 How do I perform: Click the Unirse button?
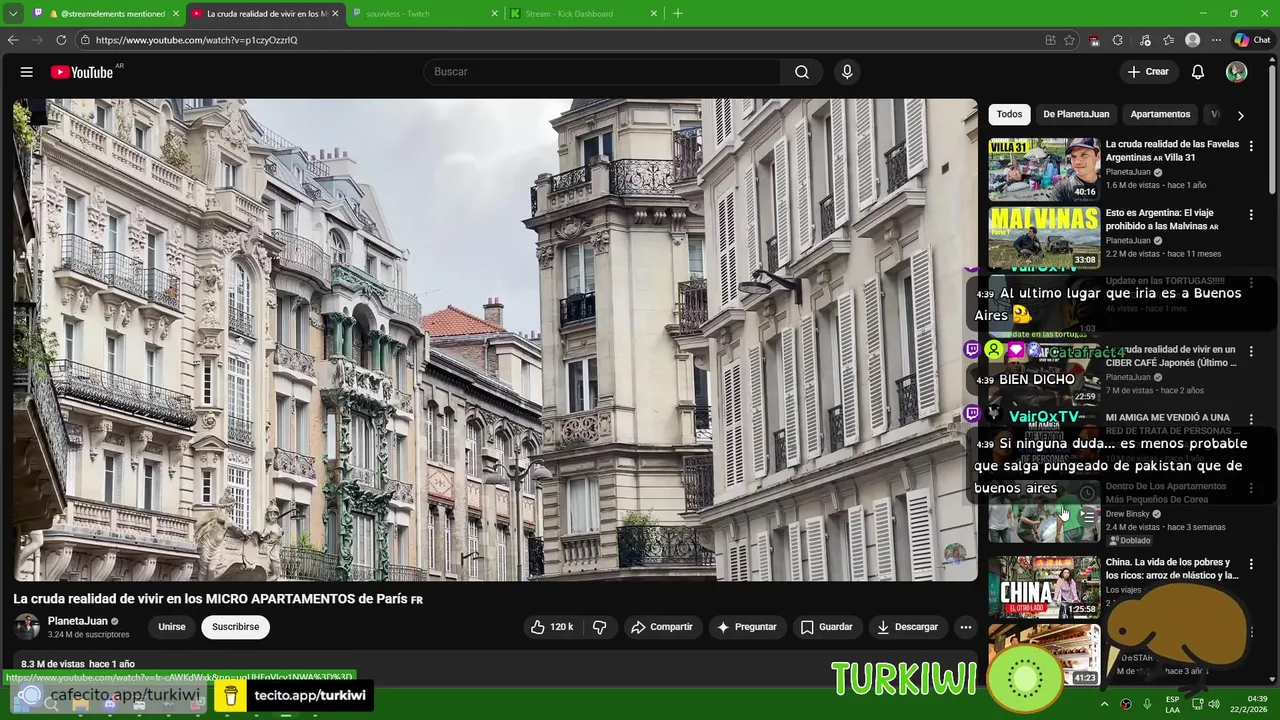tap(172, 627)
